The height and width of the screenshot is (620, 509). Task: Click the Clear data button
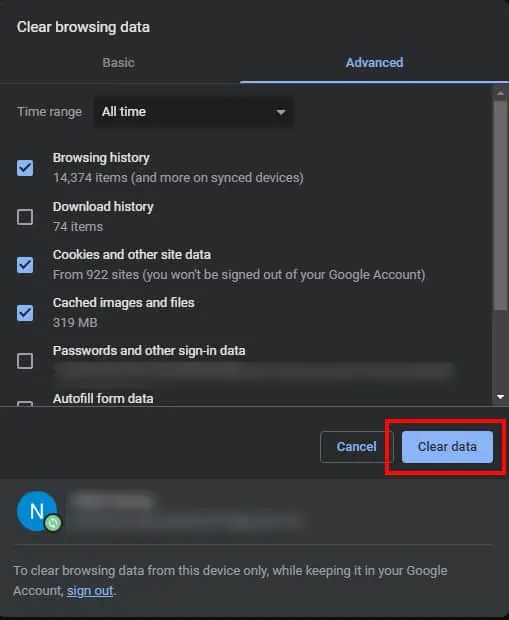point(447,447)
